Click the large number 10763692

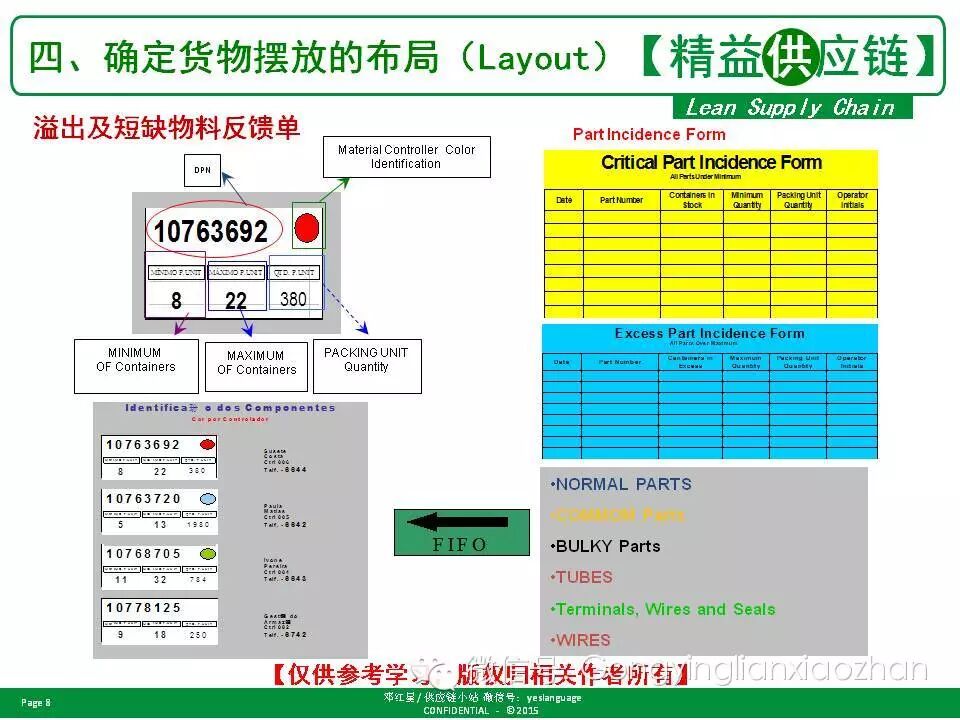(x=211, y=231)
